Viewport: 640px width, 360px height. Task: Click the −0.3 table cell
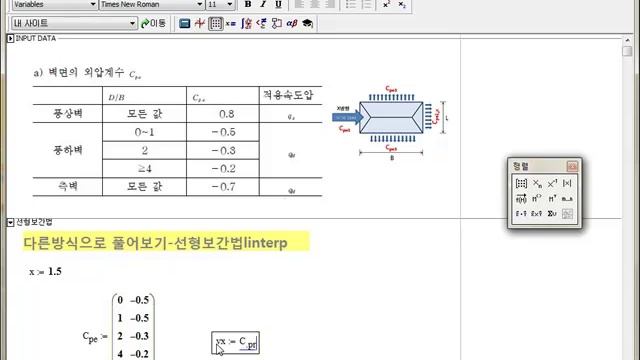coord(224,151)
